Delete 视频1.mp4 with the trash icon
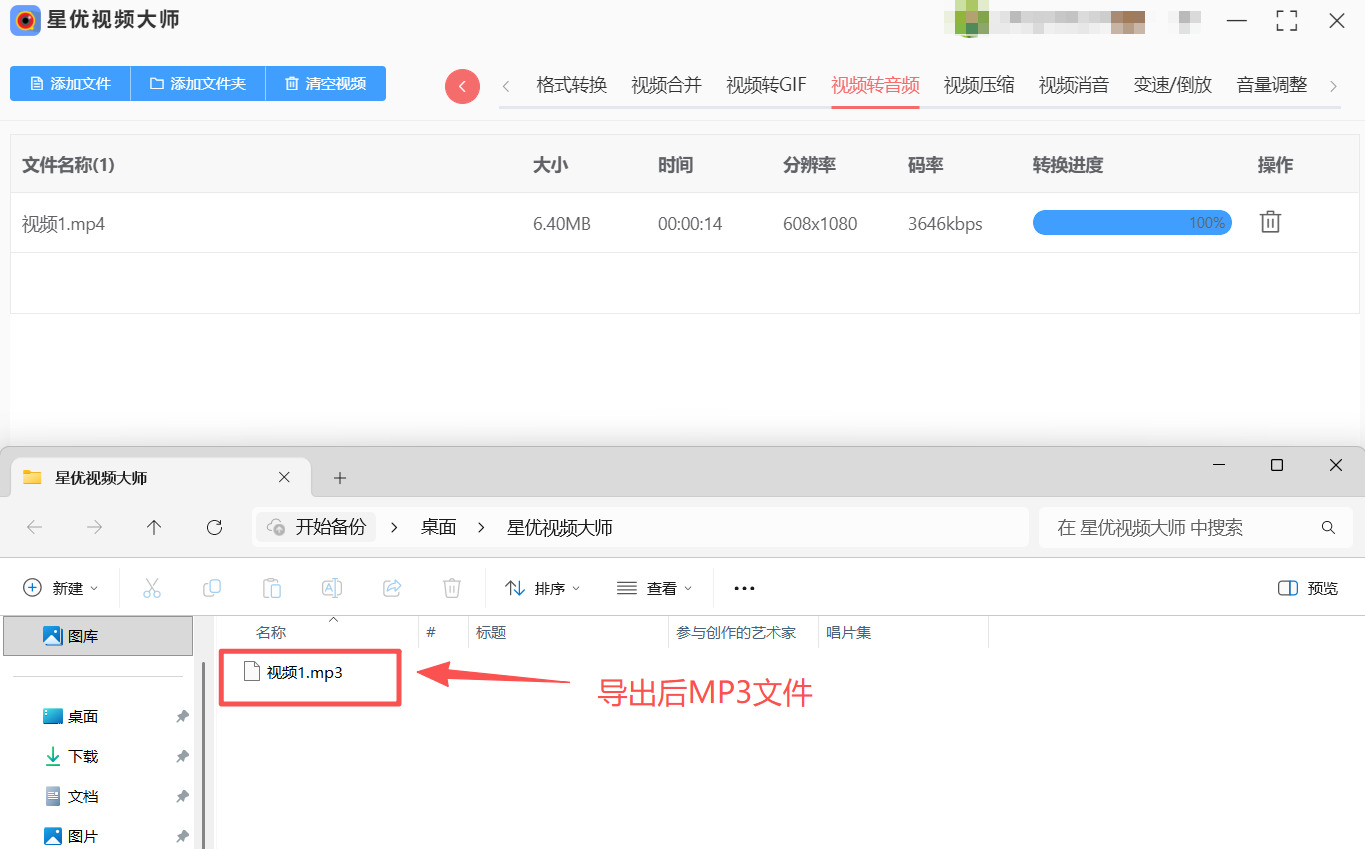Viewport: 1365px width, 849px height. [1270, 222]
